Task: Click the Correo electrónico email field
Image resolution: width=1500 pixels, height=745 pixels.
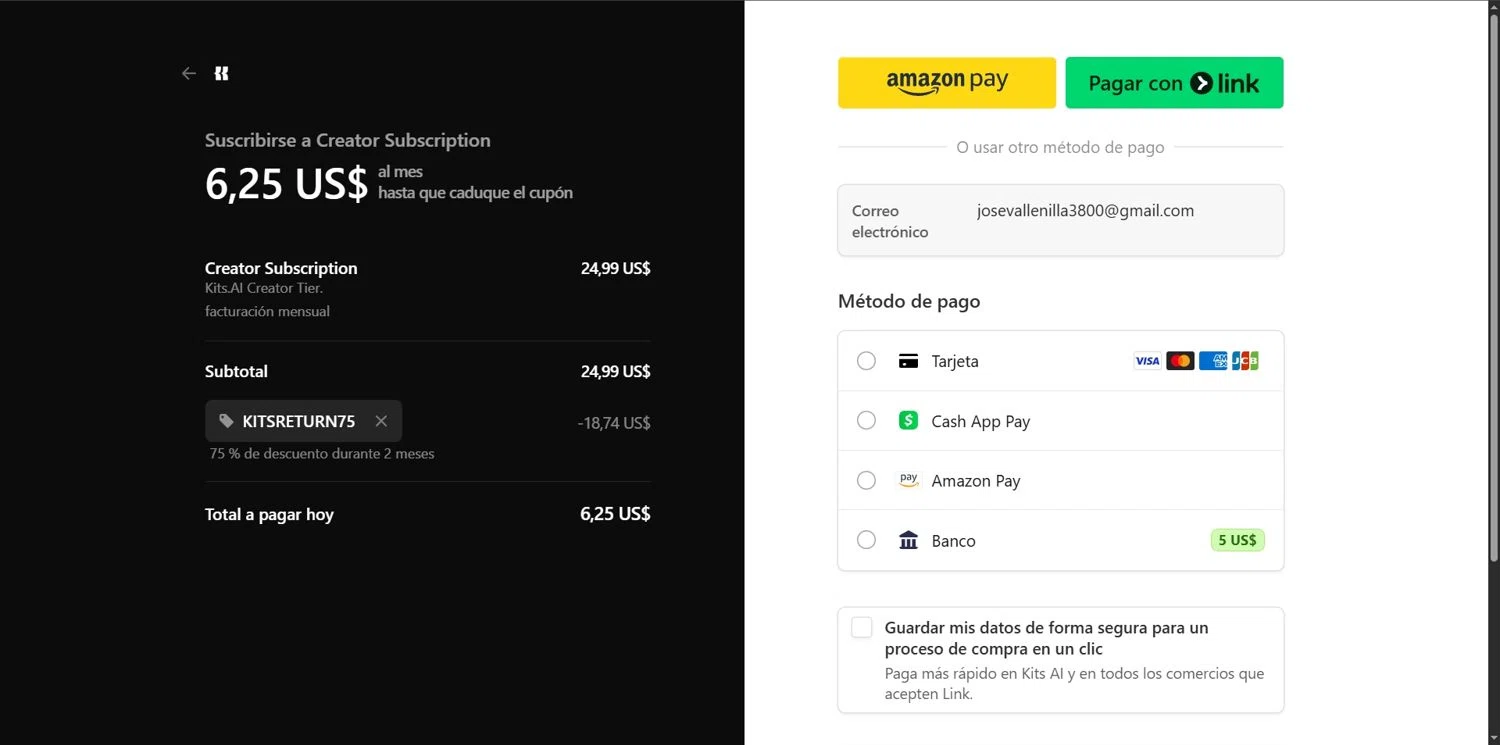Action: click(1060, 220)
